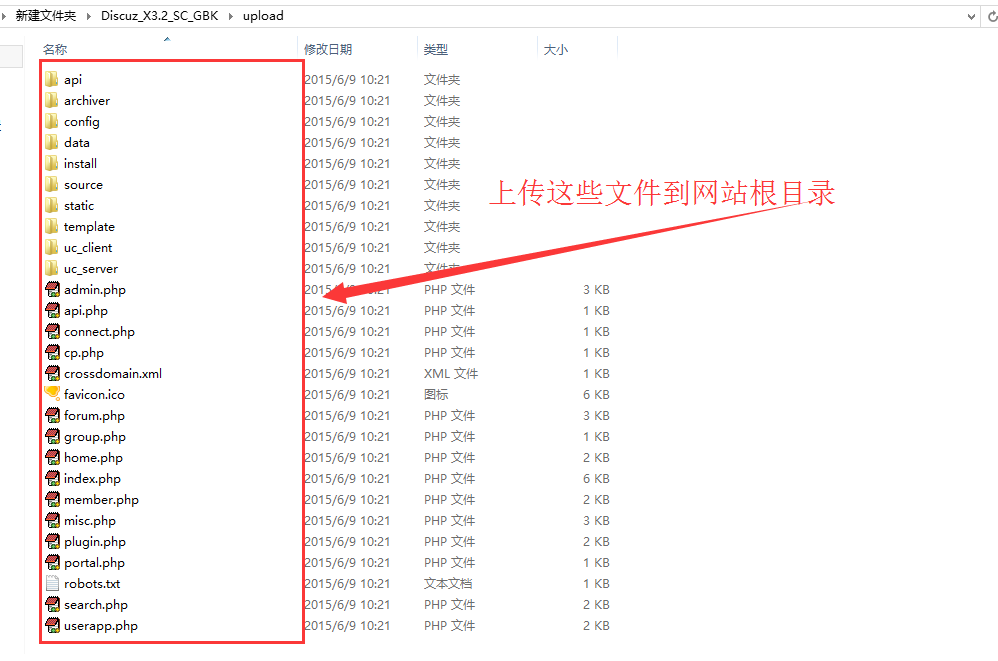Viewport: 998px width, 661px height.
Task: Expand breadcrumb arrow before upload segment
Action: coord(233,16)
